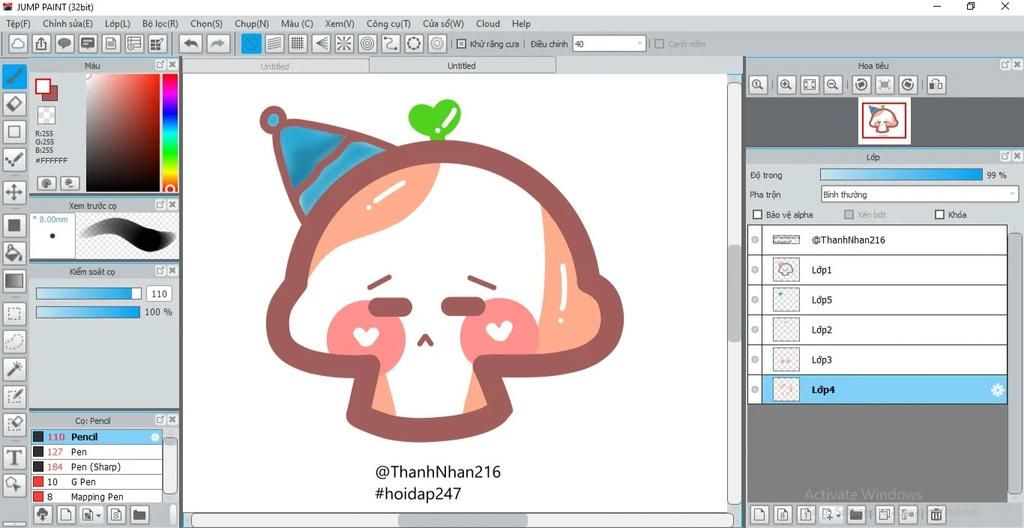The image size is (1024, 528).
Task: Open Pha trộn blend mode dropdown
Action: [x=920, y=194]
